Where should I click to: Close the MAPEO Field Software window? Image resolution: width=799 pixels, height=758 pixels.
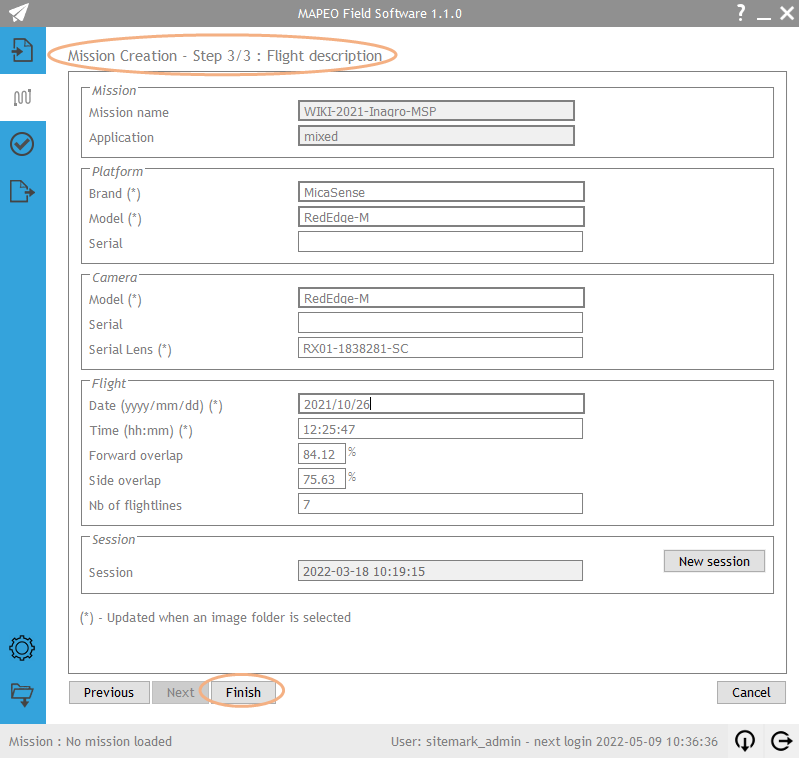[787, 13]
